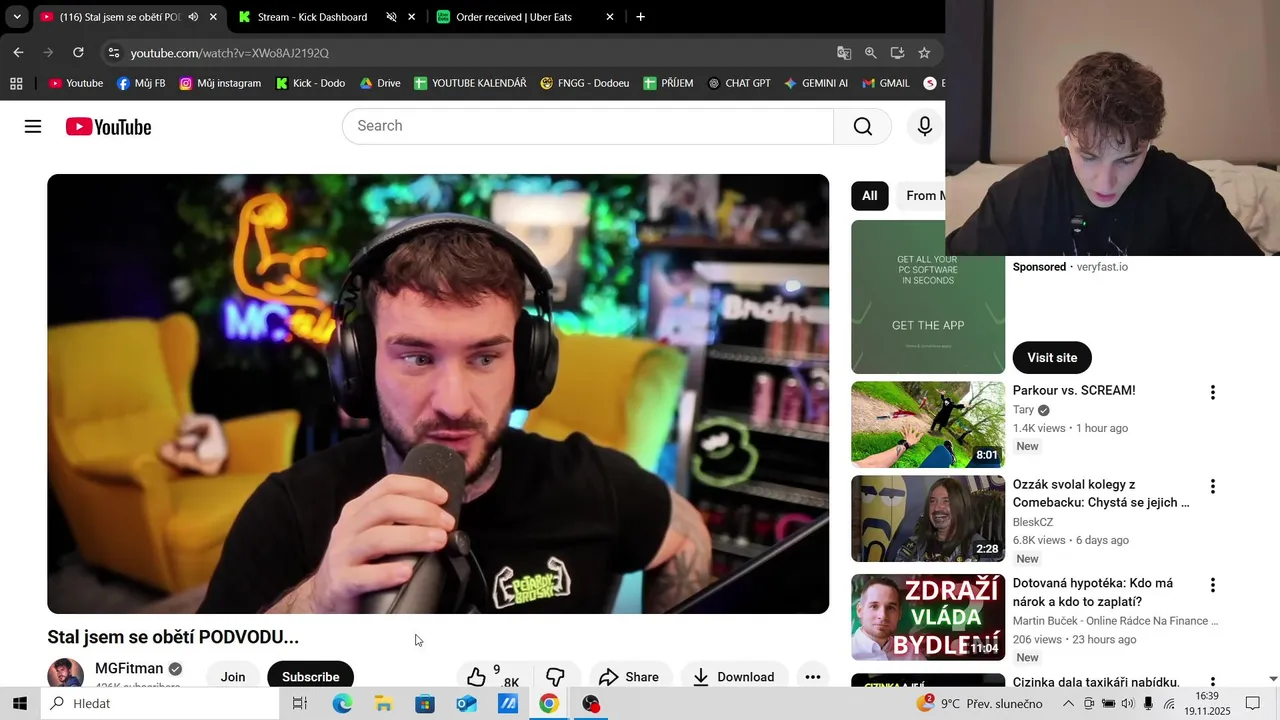1280x720 pixels.
Task: Launch Microsoft Edge from taskbar
Action: coord(342,704)
